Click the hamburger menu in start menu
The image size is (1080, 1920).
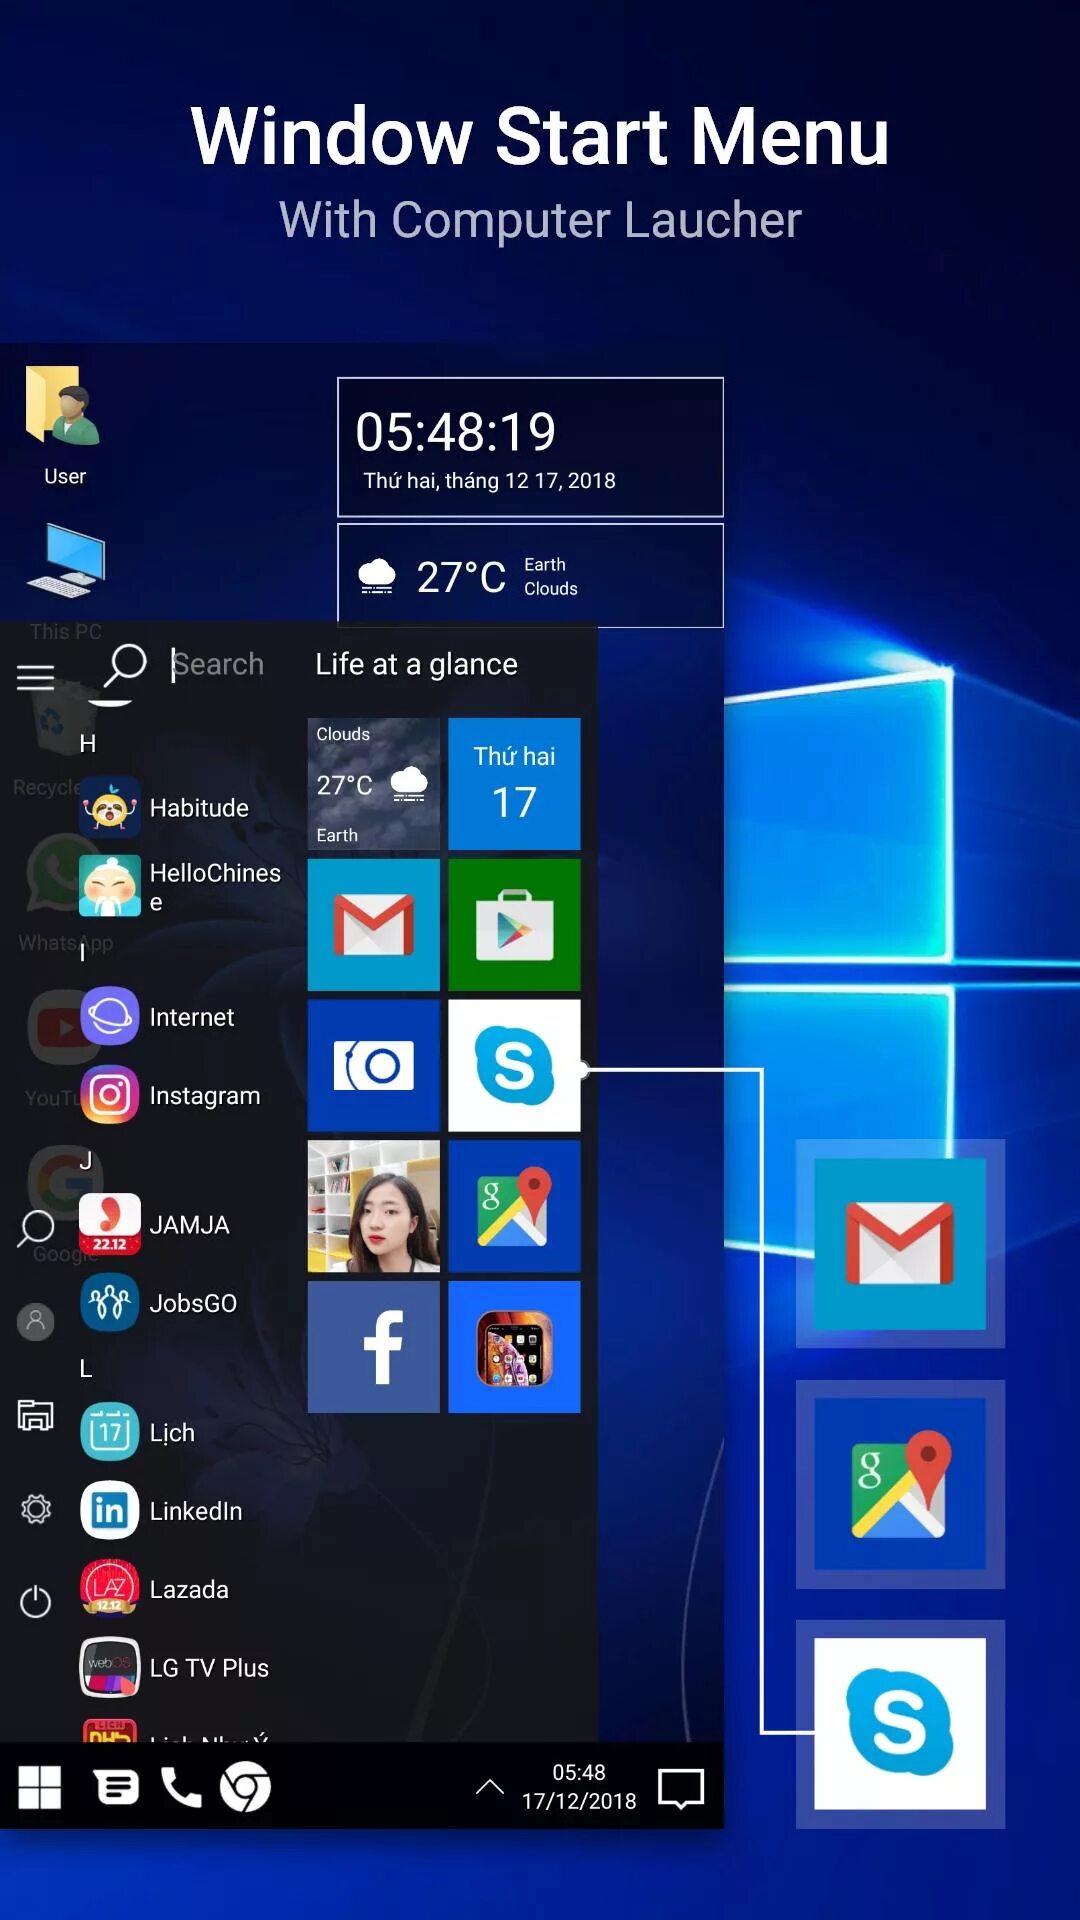[36, 678]
